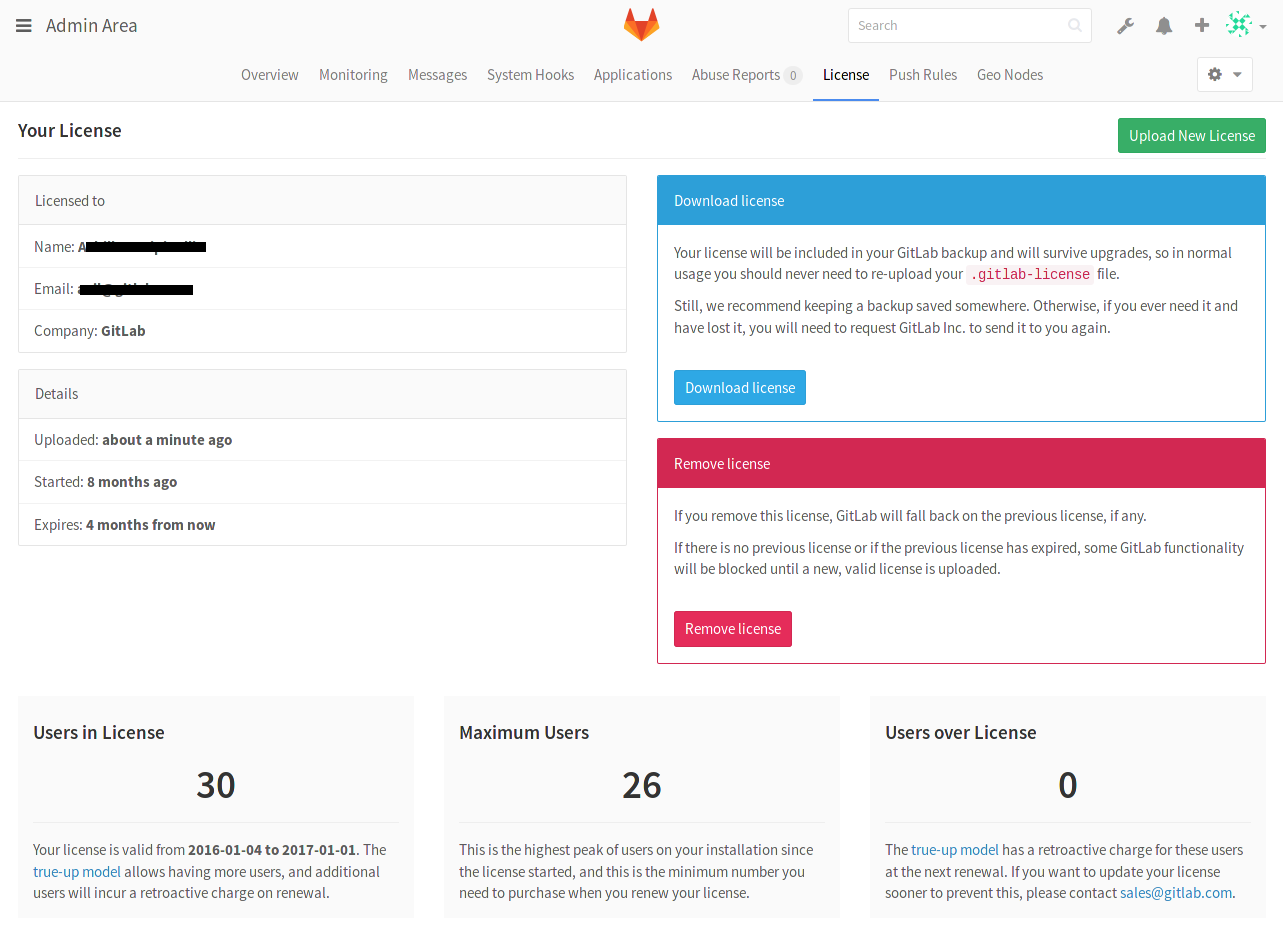Click the search magnifier icon
1283x943 pixels.
[x=1075, y=26]
